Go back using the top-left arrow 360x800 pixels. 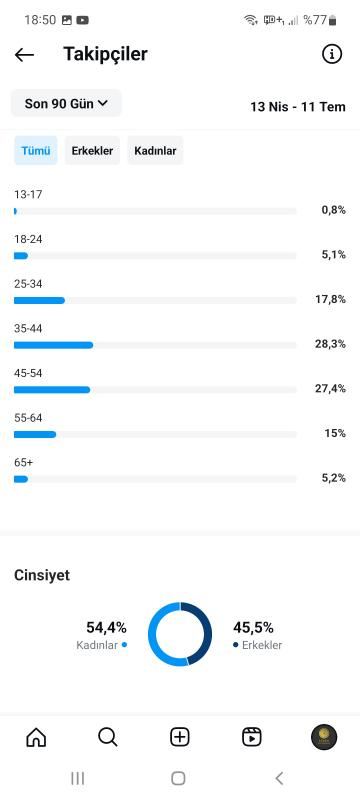coord(24,55)
